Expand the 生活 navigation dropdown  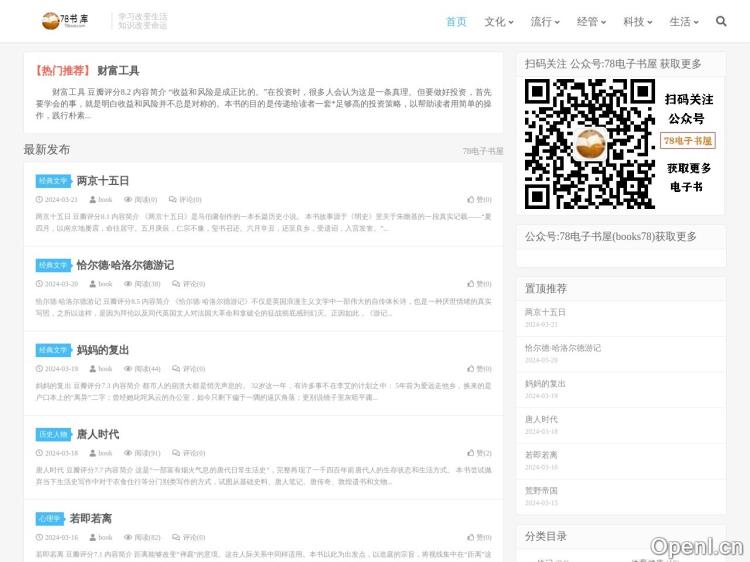pos(682,21)
